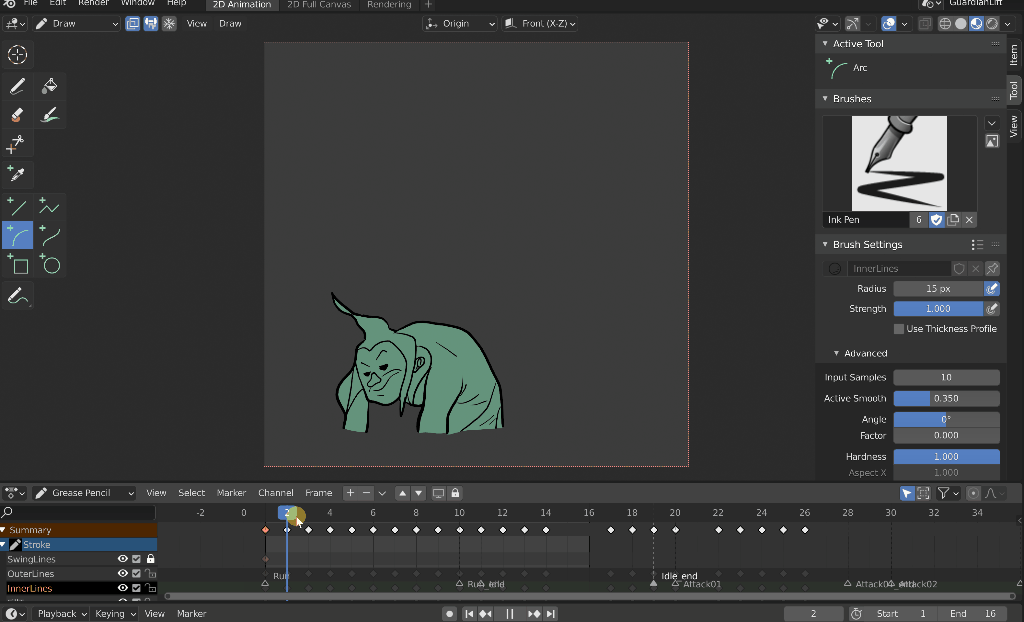Select the Erase tool
Screen dimensions: 1024x622
point(15,116)
